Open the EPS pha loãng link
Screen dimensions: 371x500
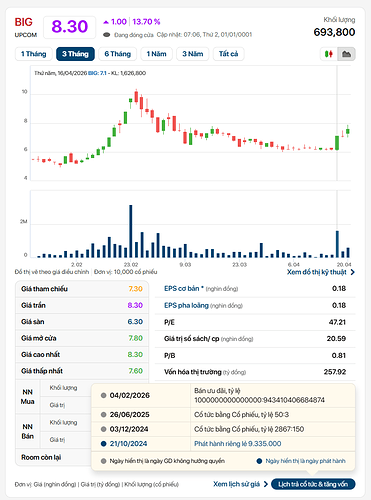pyautogui.click(x=186, y=305)
